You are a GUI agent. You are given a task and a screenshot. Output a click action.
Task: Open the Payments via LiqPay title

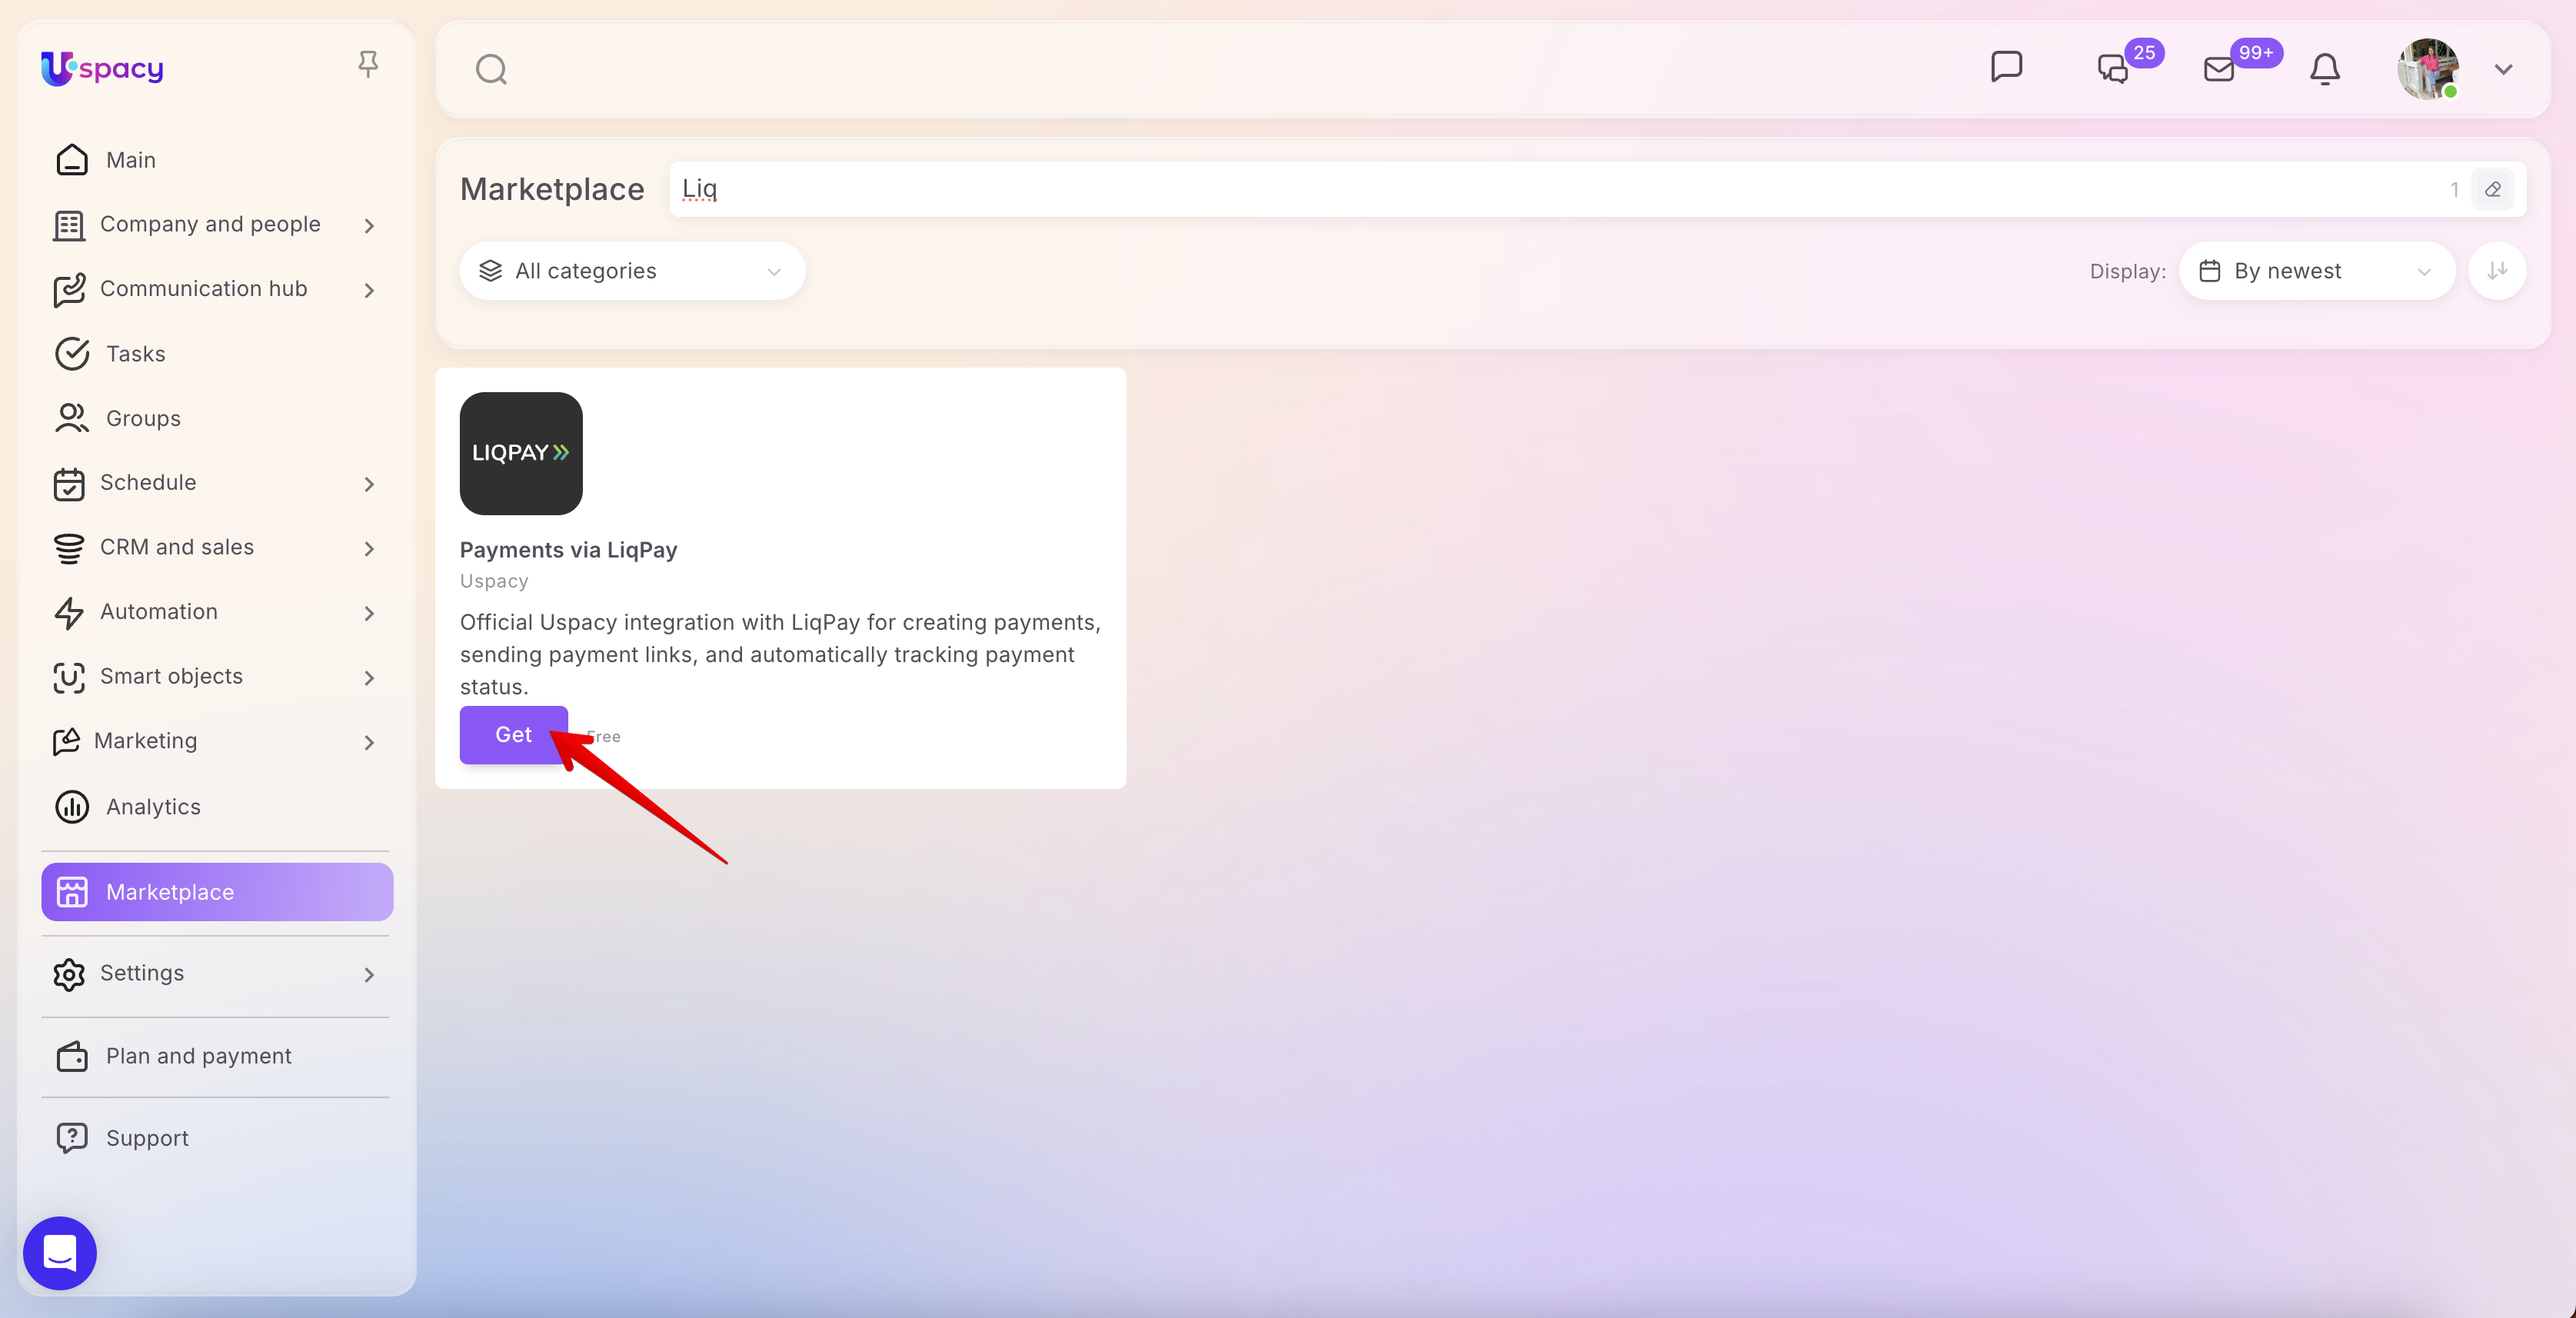[x=568, y=550]
